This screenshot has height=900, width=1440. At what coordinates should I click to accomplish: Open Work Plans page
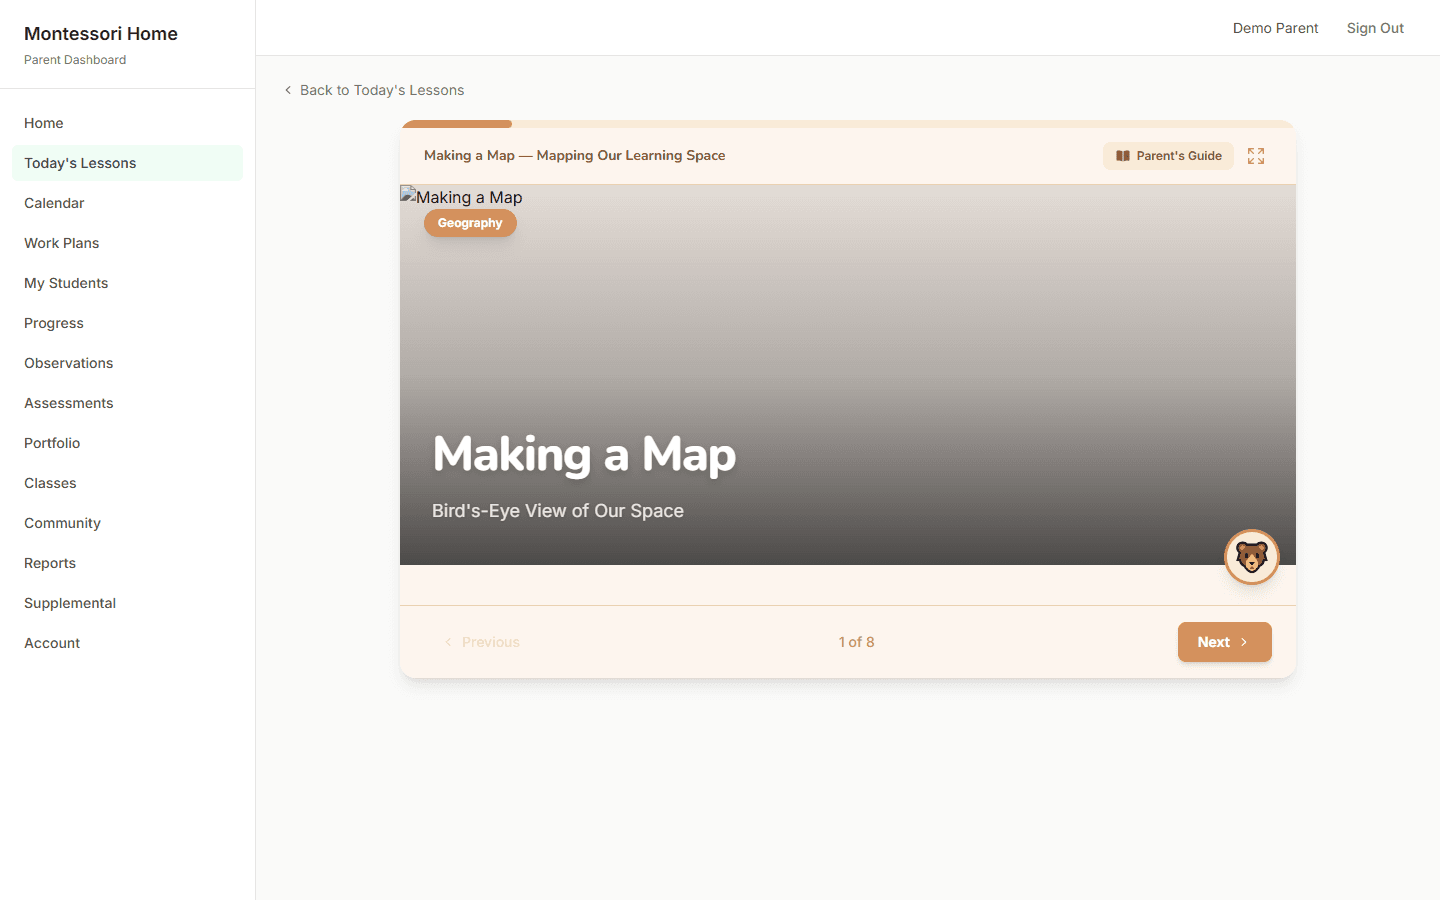[62, 243]
